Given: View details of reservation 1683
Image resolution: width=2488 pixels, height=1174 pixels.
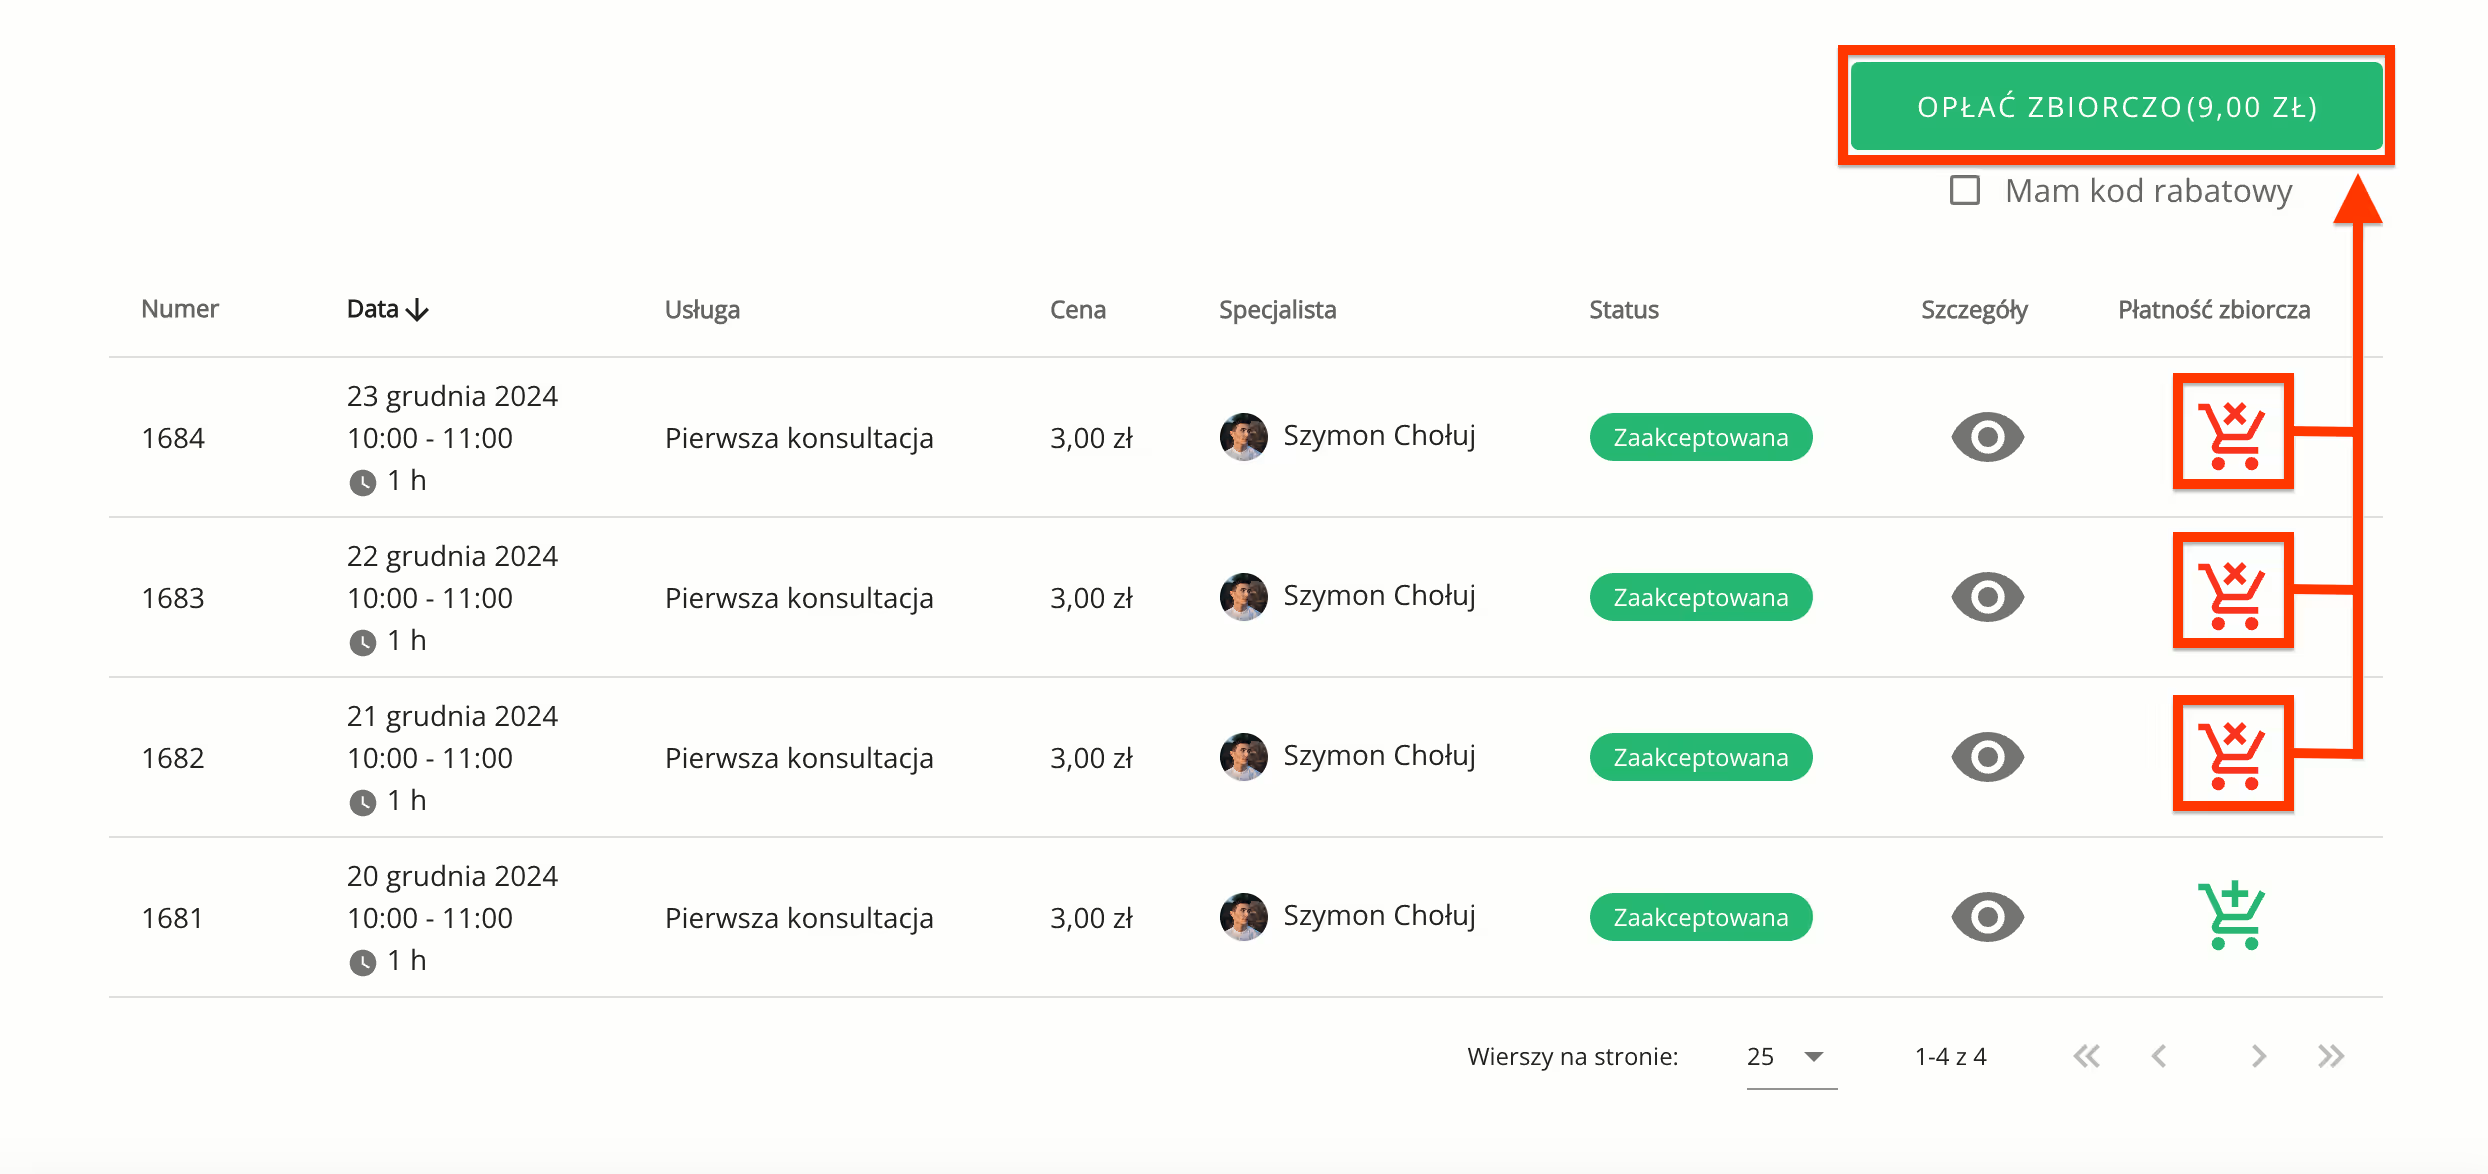Looking at the screenshot, I should (x=1987, y=597).
